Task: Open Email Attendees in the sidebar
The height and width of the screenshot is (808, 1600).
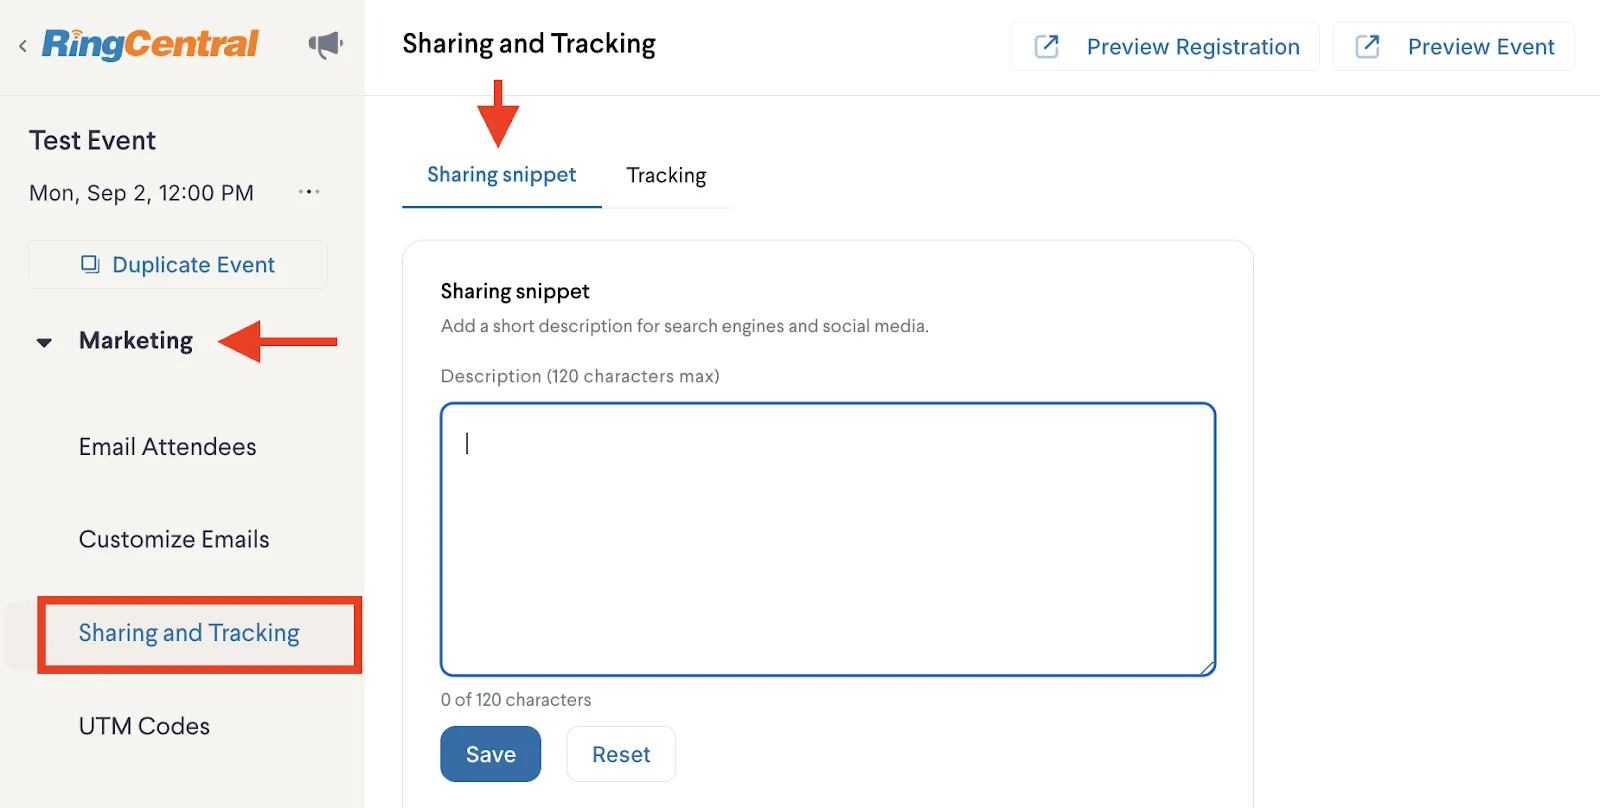Action: point(168,447)
